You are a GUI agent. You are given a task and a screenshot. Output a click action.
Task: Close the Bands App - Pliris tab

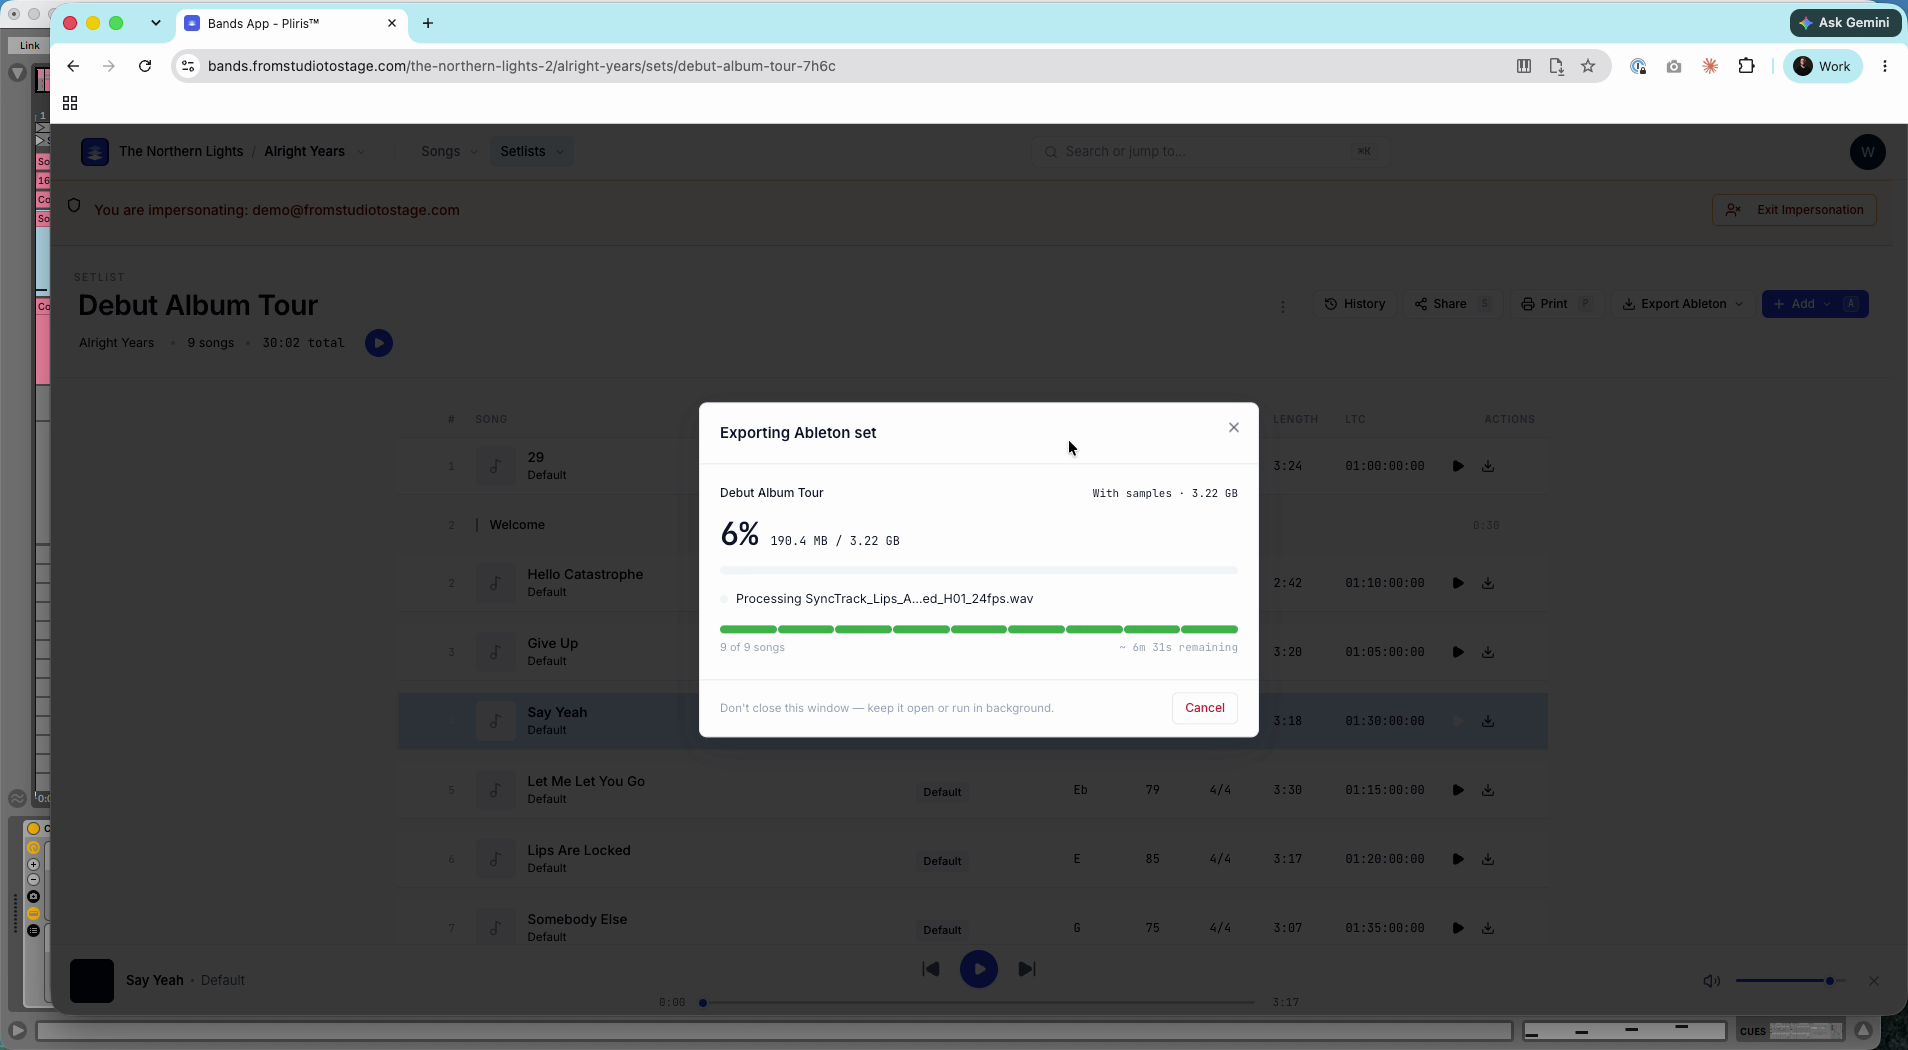click(x=392, y=23)
